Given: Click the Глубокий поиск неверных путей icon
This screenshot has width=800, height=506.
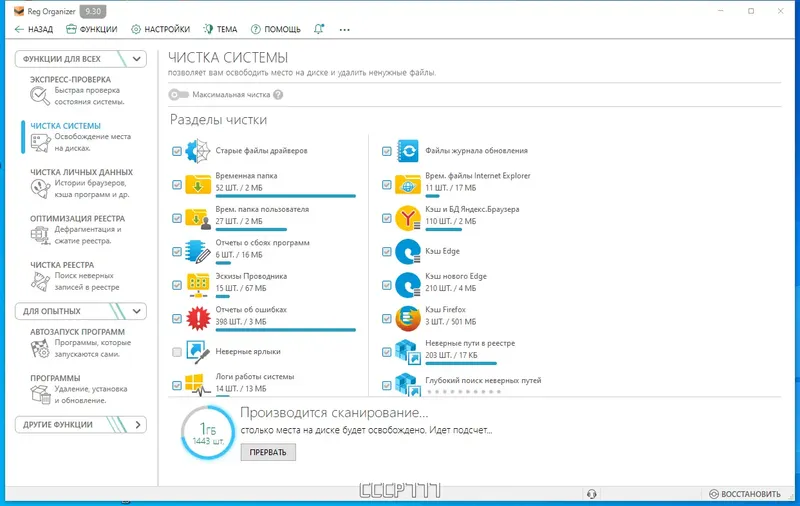Looking at the screenshot, I should pyautogui.click(x=408, y=384).
